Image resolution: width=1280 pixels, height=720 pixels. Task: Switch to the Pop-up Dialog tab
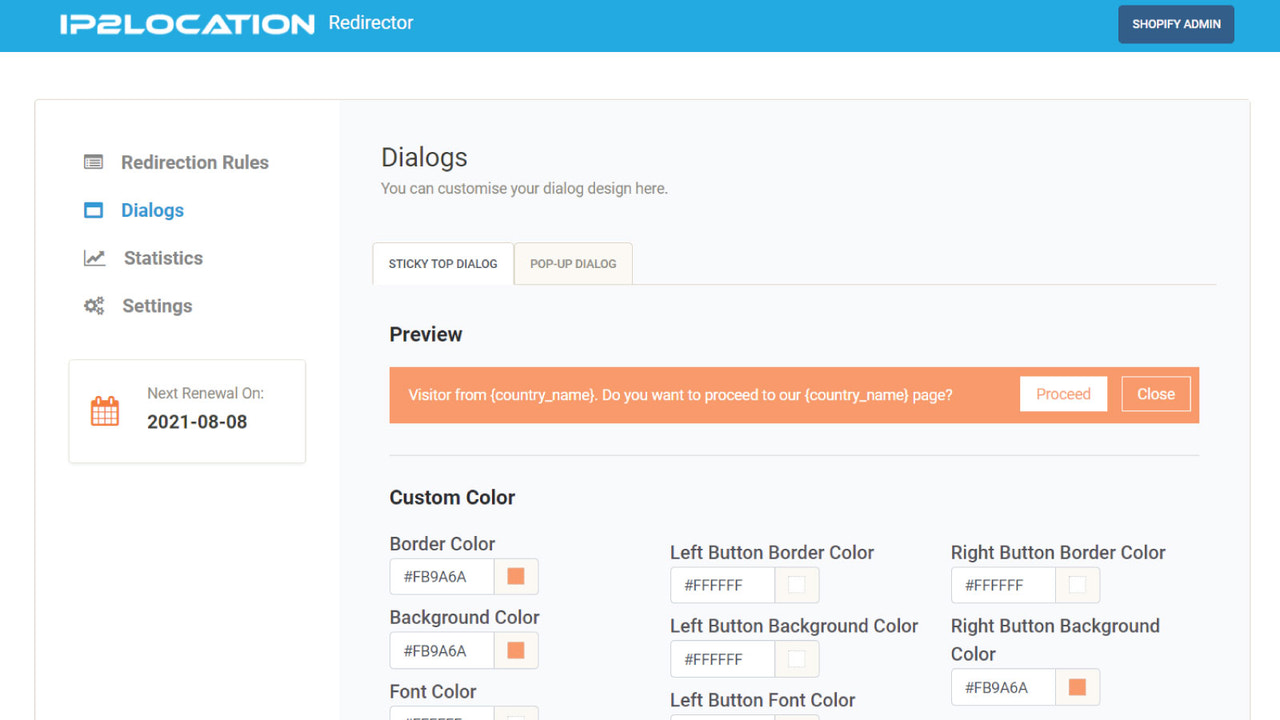(x=572, y=263)
